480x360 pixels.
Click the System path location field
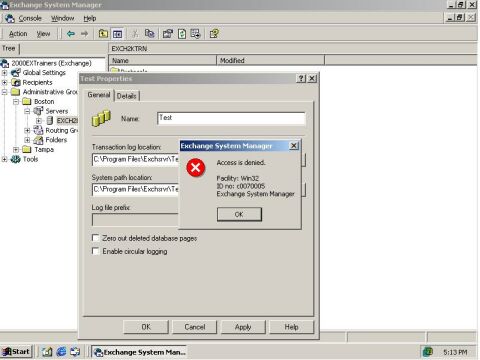[x=135, y=189]
